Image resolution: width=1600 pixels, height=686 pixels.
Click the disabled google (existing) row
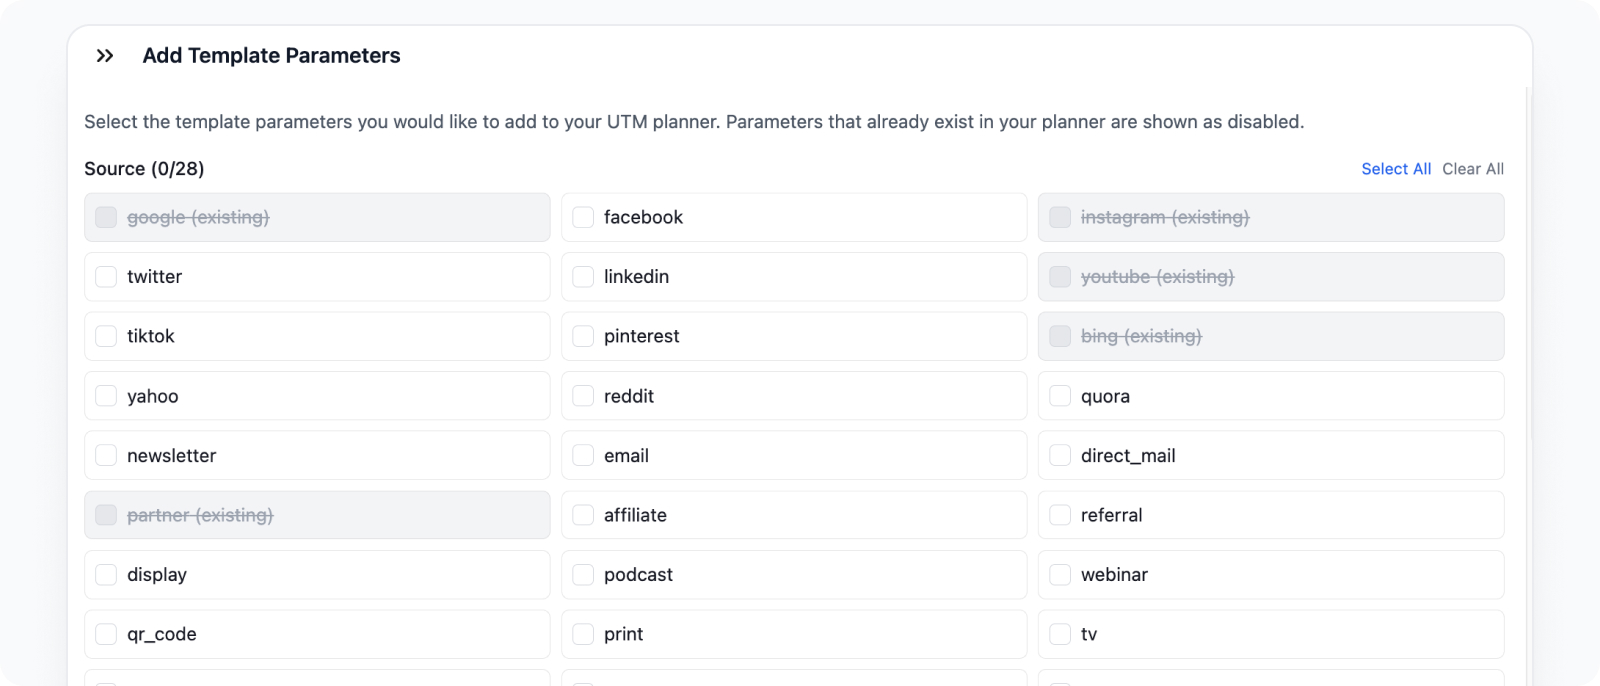tap(317, 217)
